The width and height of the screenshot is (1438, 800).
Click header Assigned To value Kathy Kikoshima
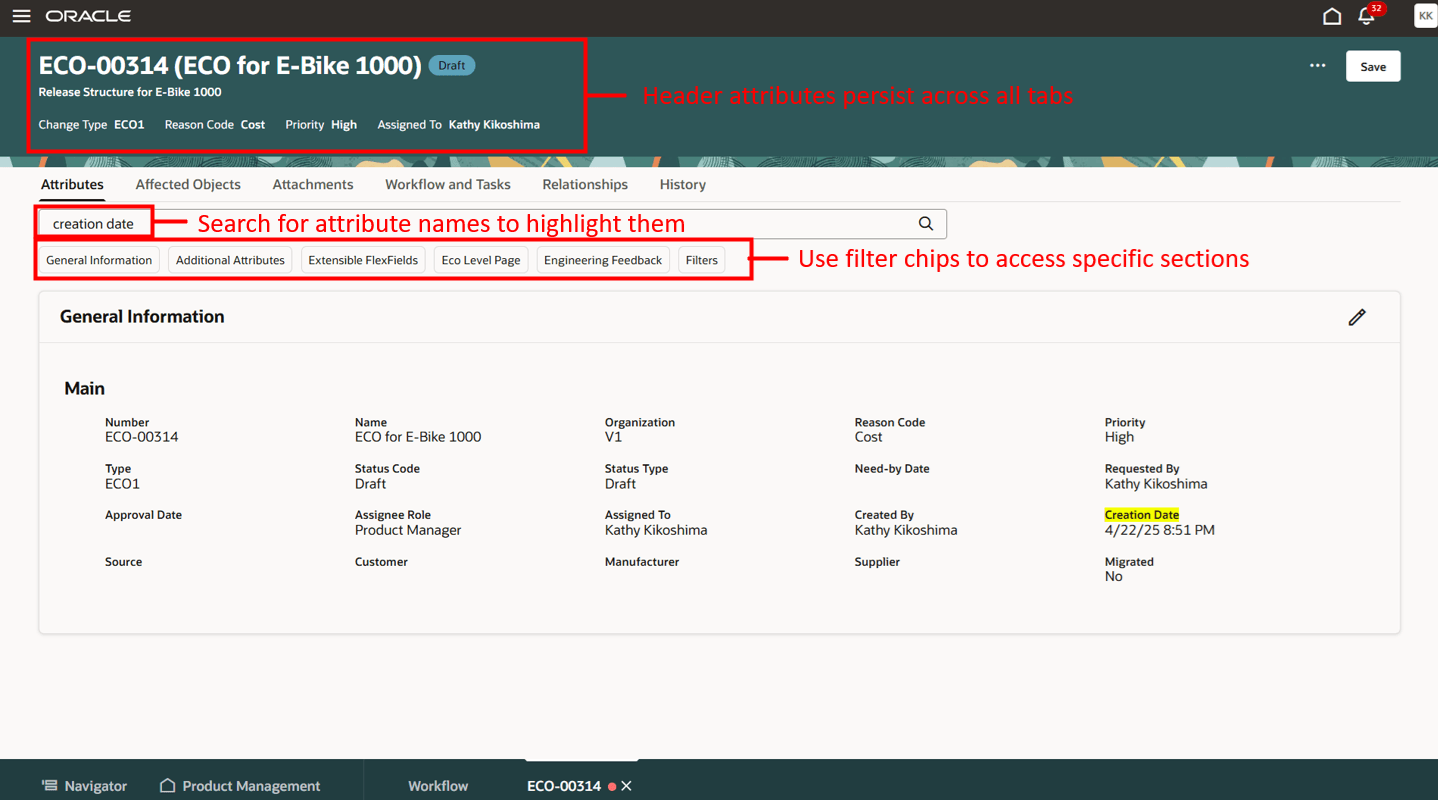494,125
